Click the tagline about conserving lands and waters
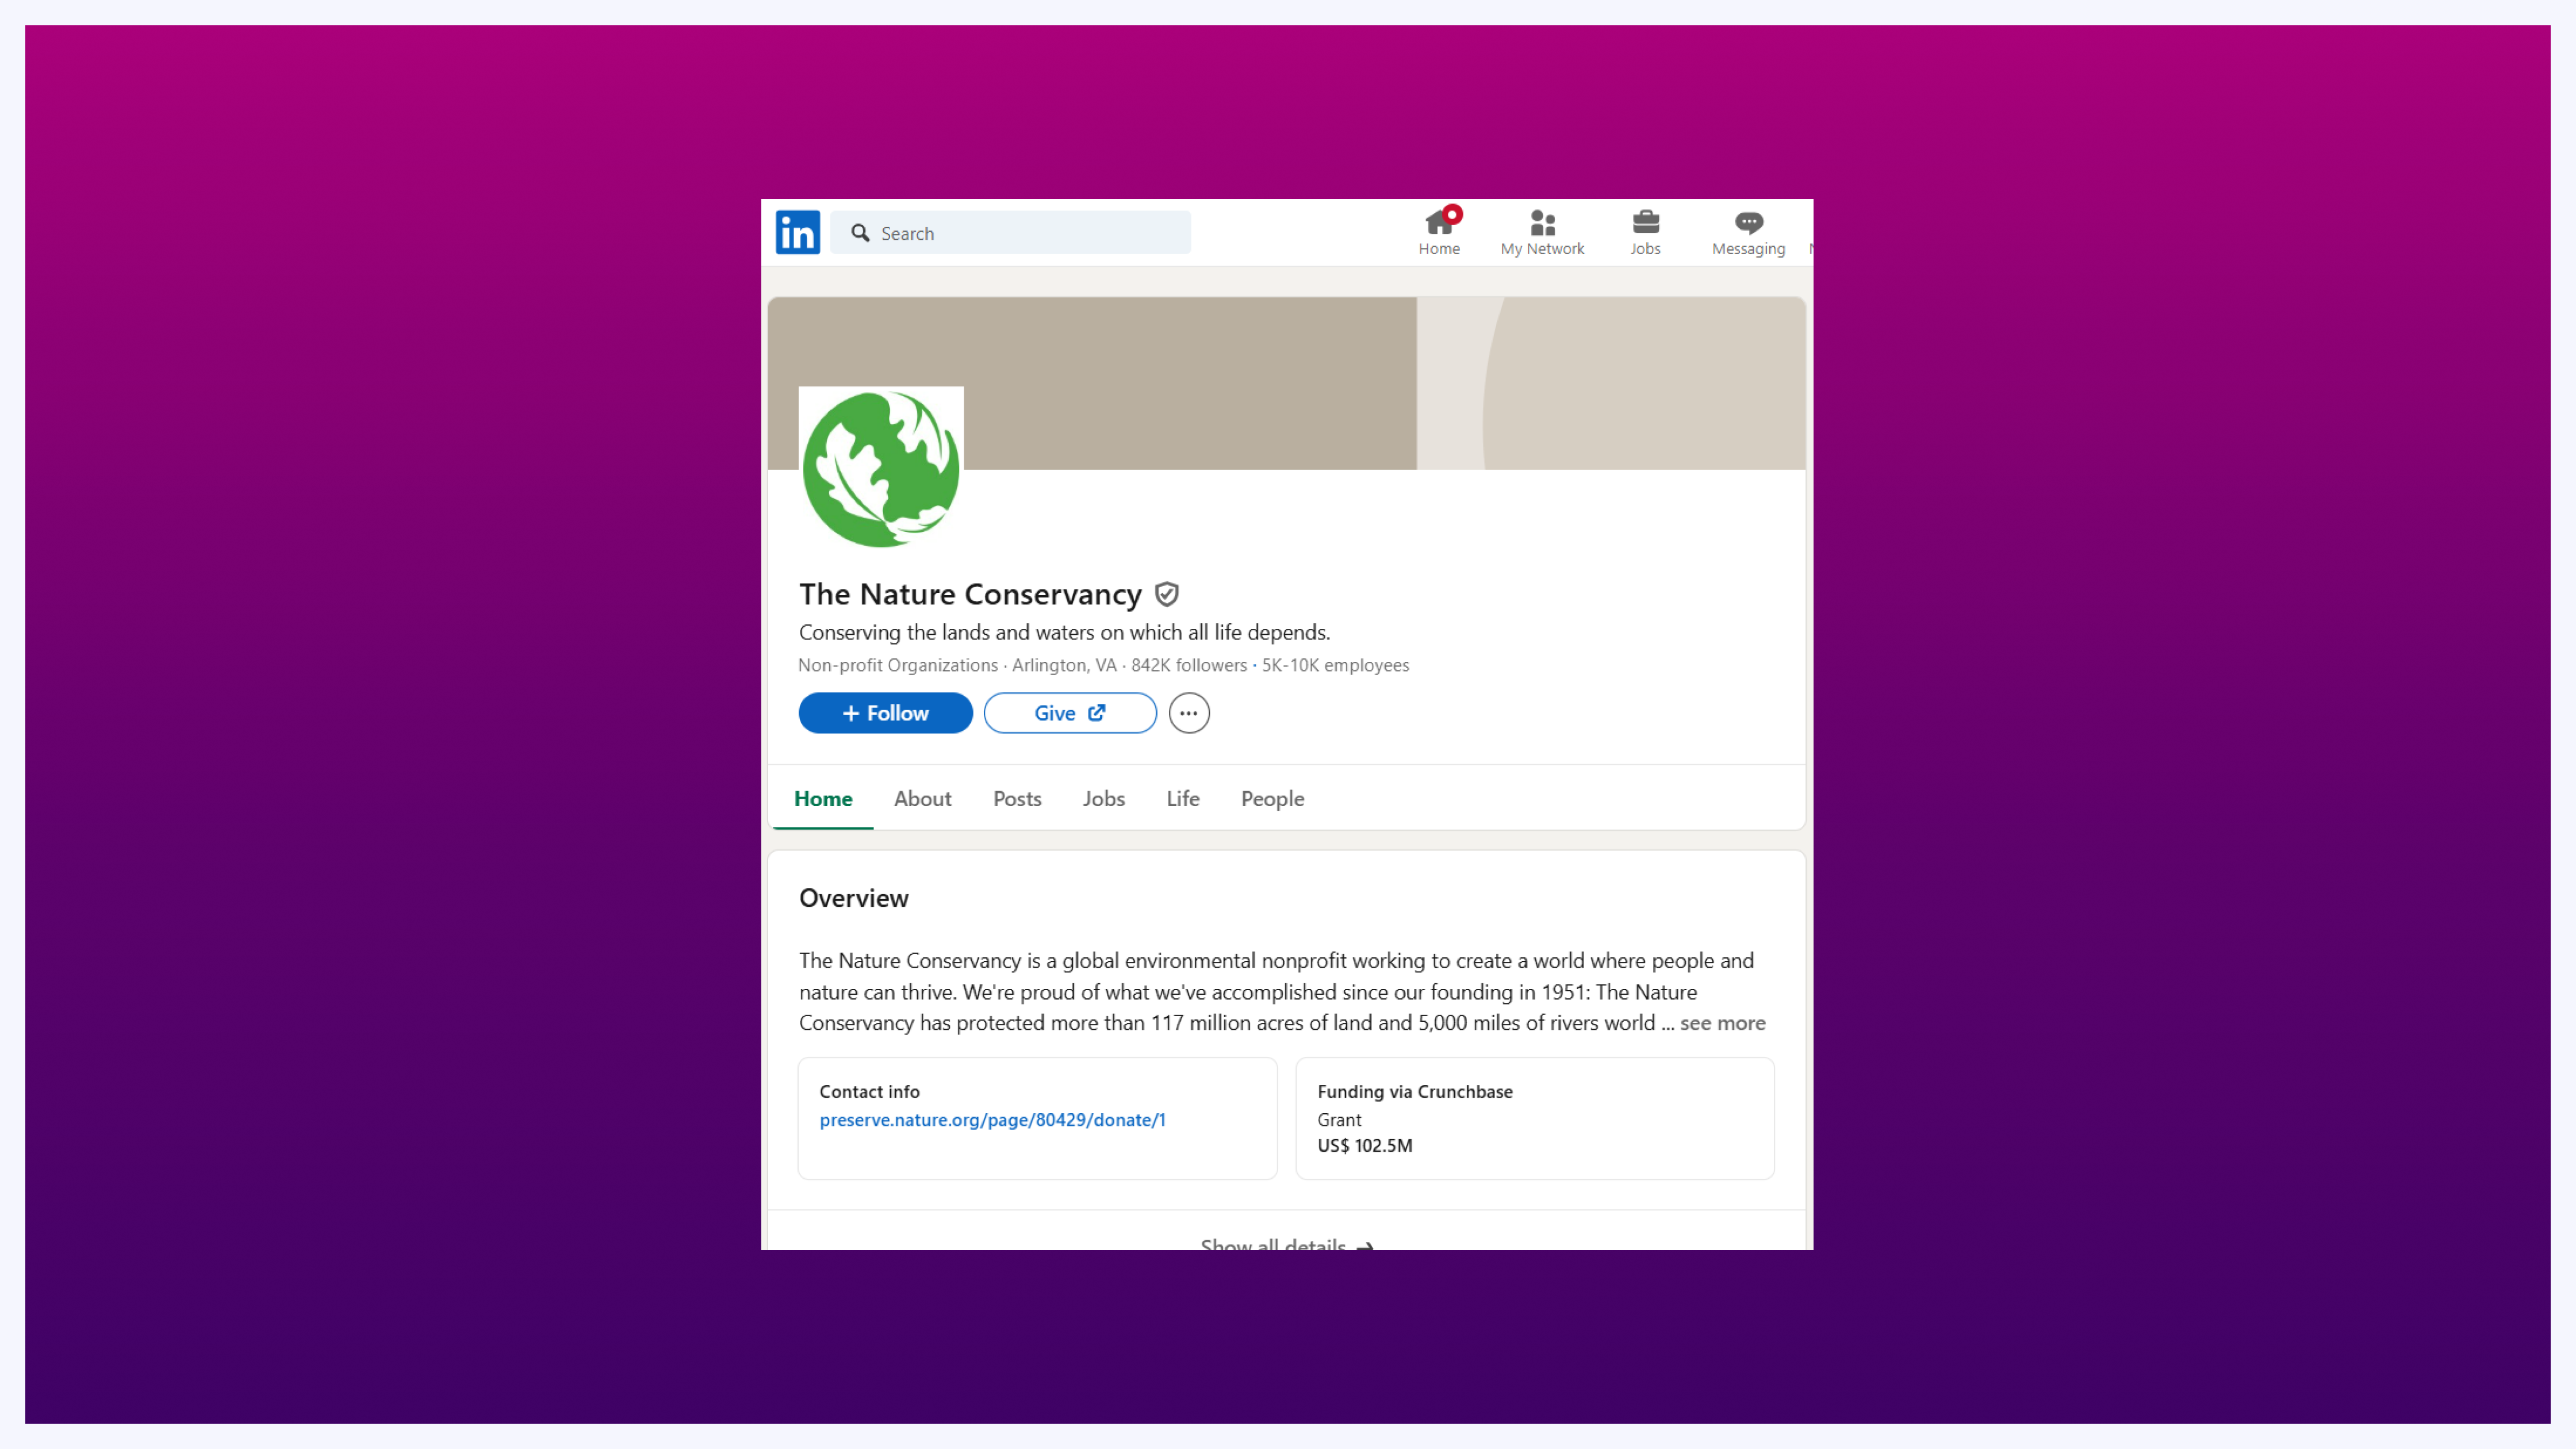The height and width of the screenshot is (1449, 2576). coord(1064,632)
